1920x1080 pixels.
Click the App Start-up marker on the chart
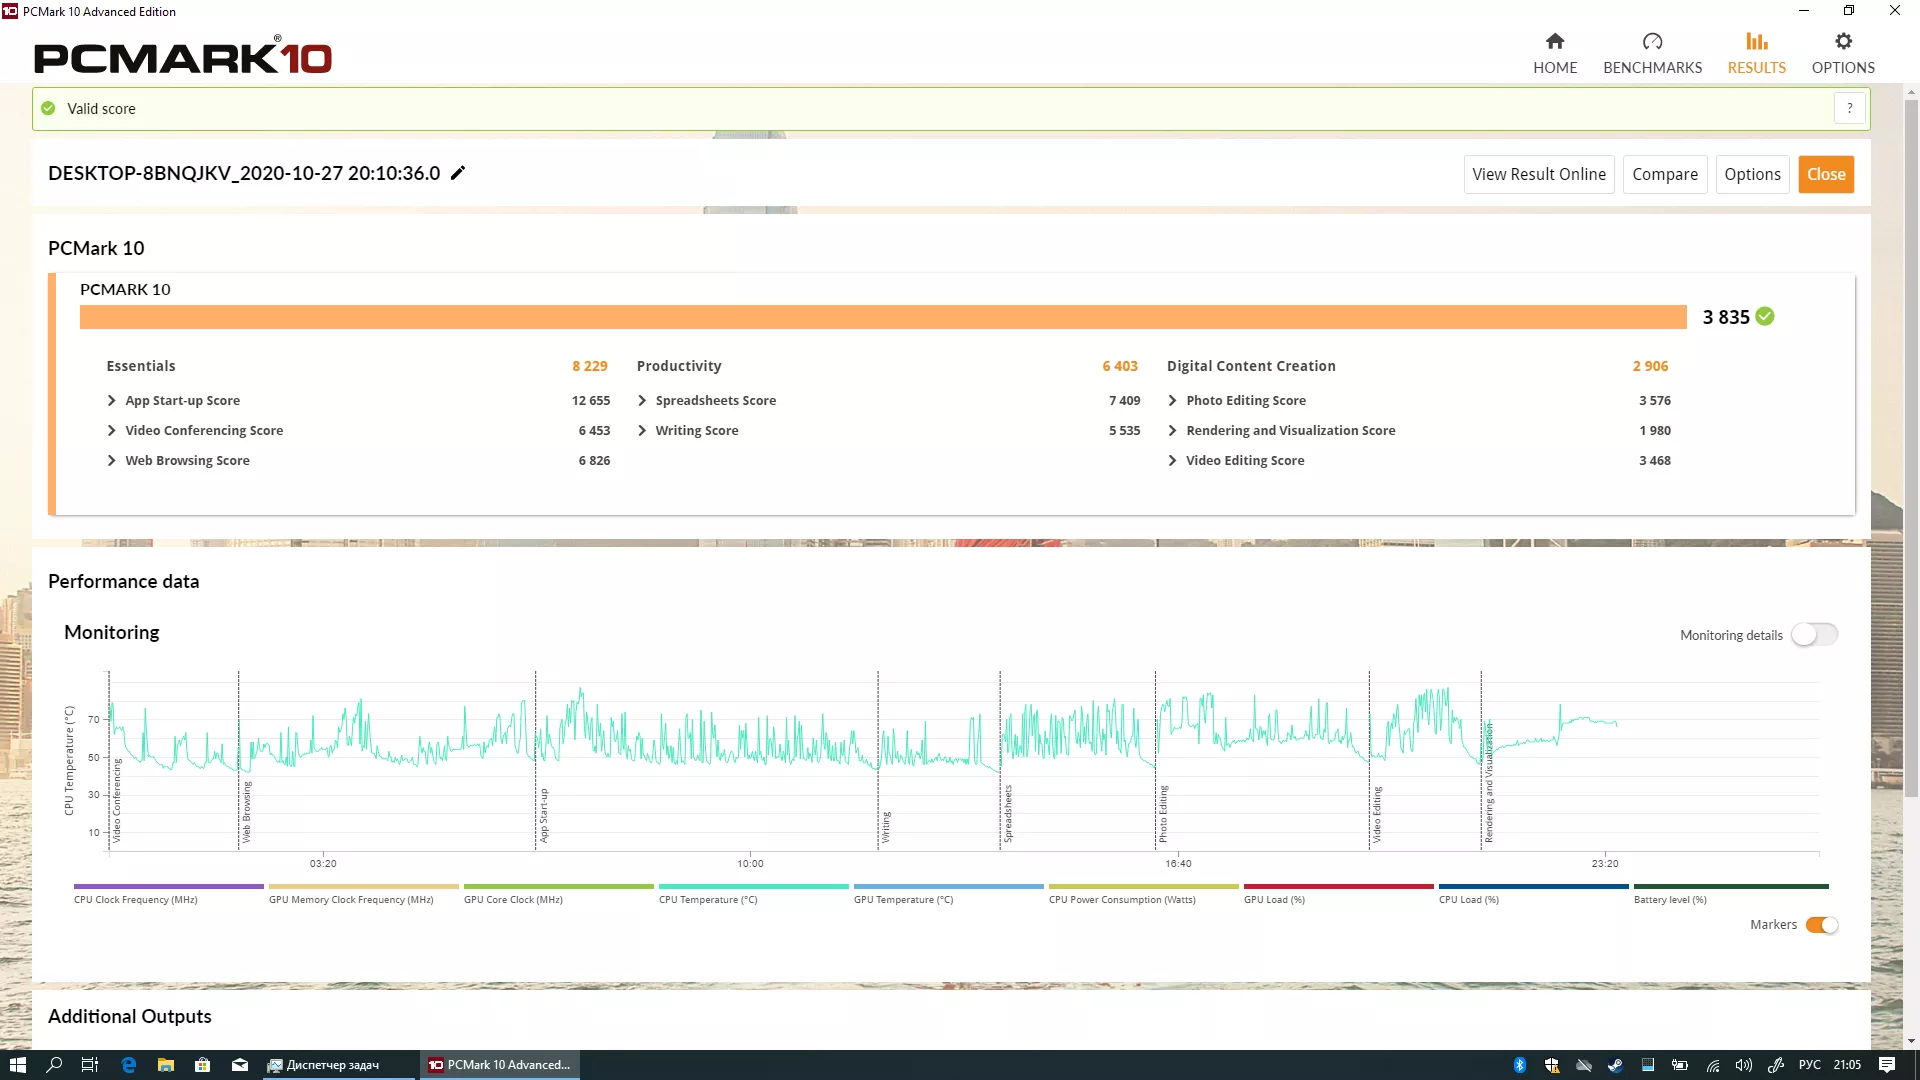(x=544, y=816)
